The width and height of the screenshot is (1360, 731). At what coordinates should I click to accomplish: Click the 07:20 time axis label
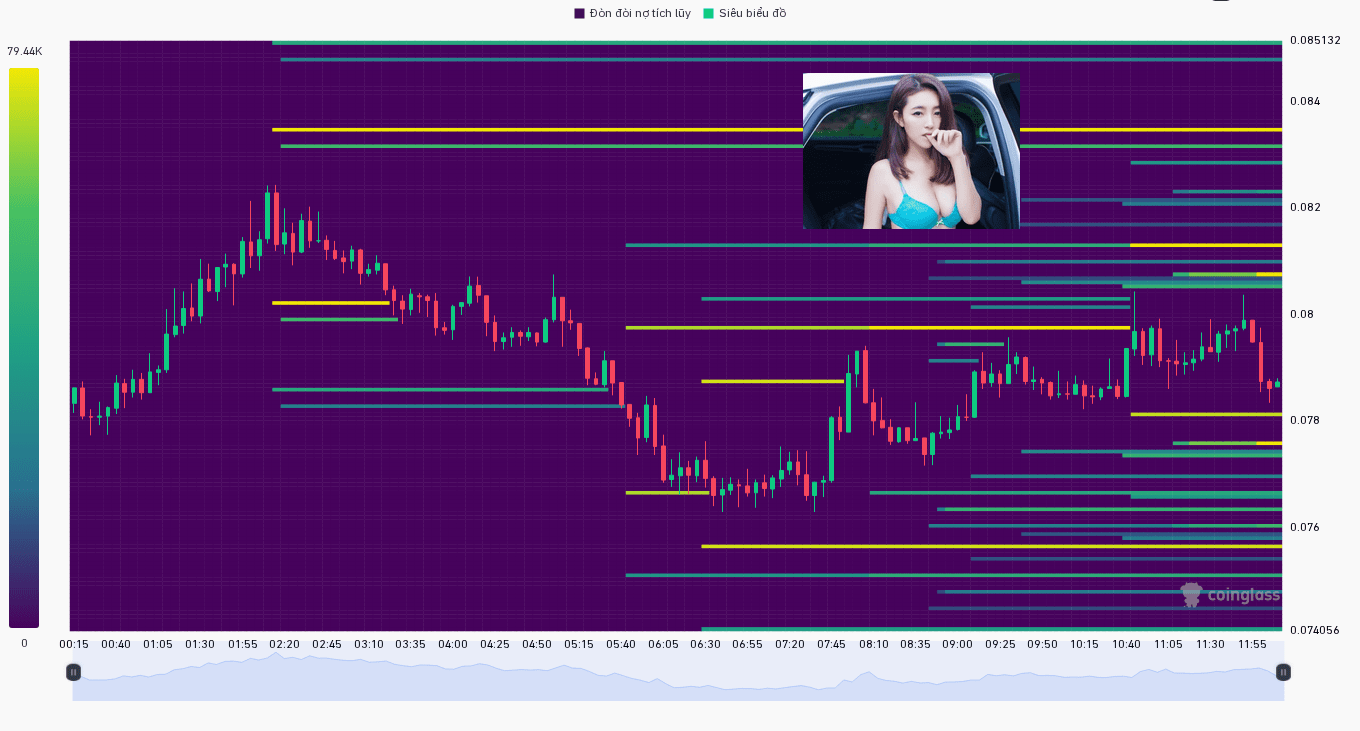coord(790,644)
